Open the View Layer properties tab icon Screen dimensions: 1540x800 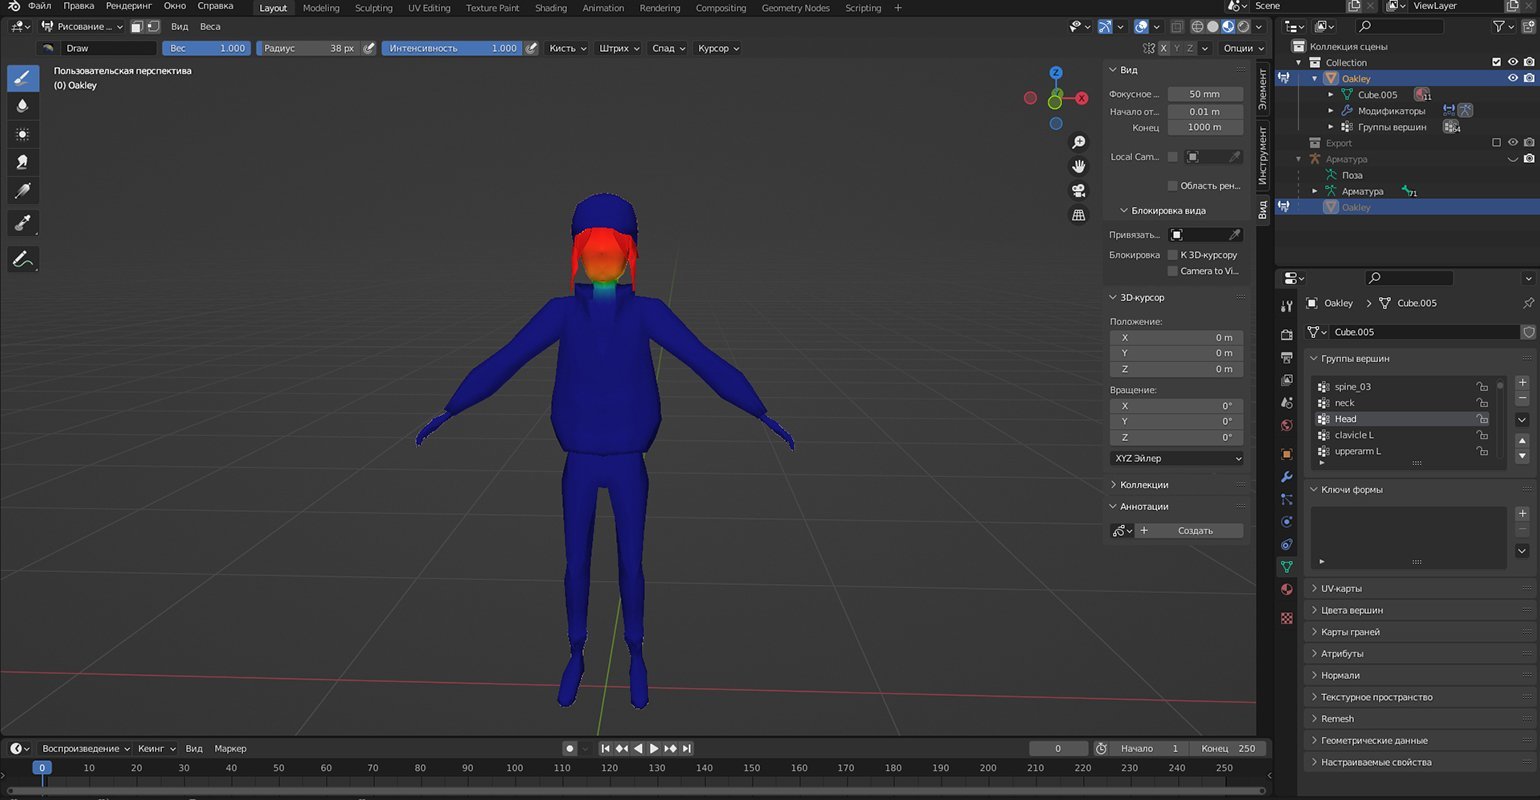(1287, 380)
